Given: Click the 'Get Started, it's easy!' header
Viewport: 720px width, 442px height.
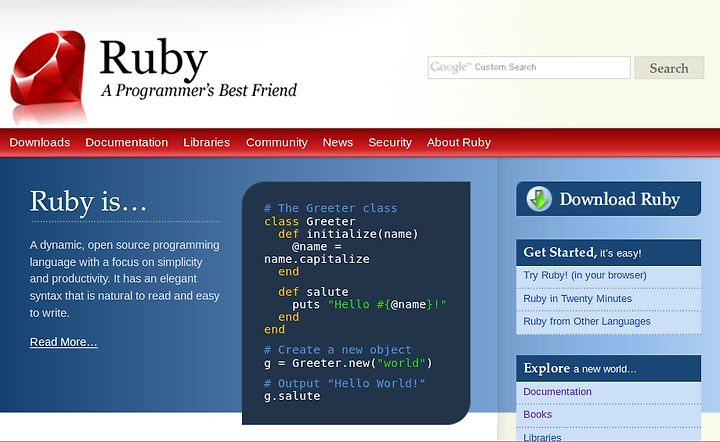Looking at the screenshot, I should click(x=608, y=252).
